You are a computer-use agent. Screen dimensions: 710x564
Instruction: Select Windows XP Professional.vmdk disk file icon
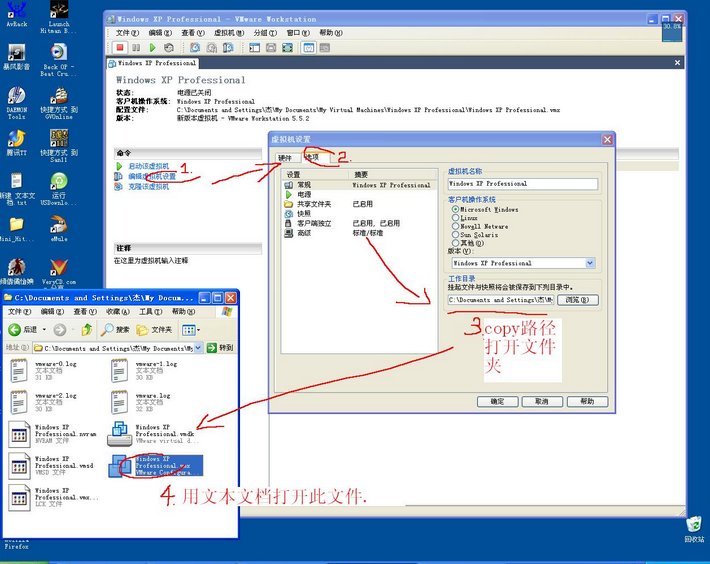120,434
